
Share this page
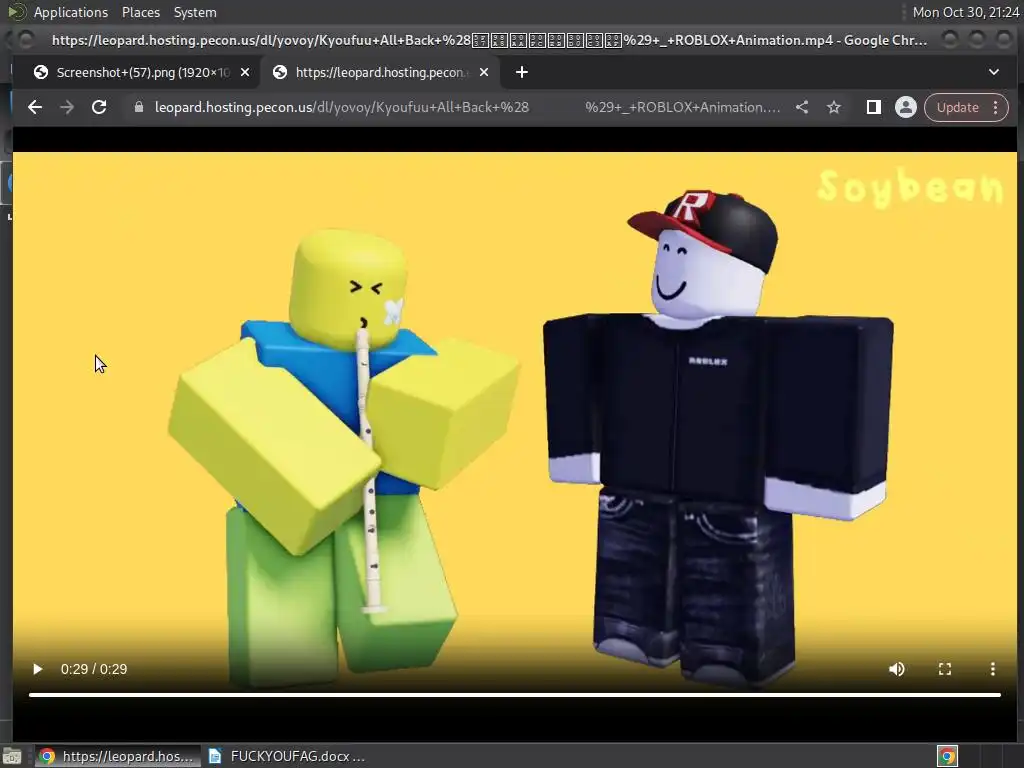pos(802,107)
